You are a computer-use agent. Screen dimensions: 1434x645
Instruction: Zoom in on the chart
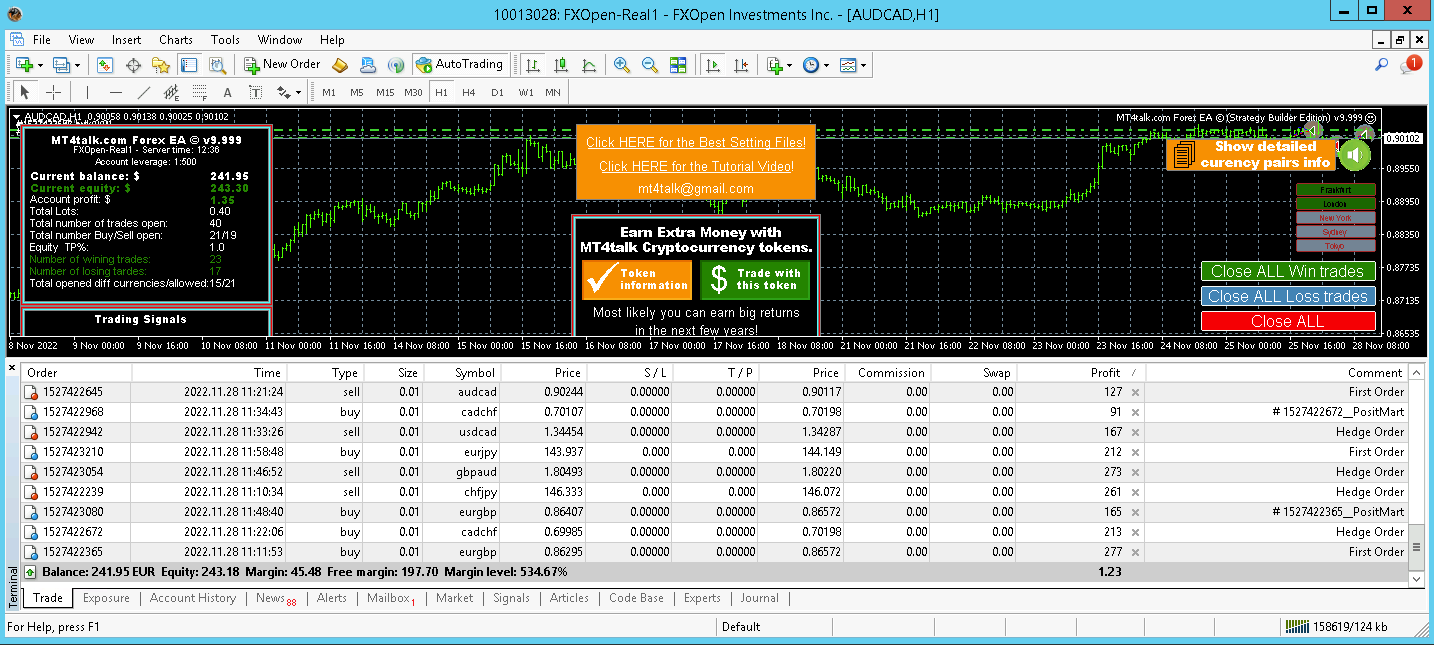622,64
